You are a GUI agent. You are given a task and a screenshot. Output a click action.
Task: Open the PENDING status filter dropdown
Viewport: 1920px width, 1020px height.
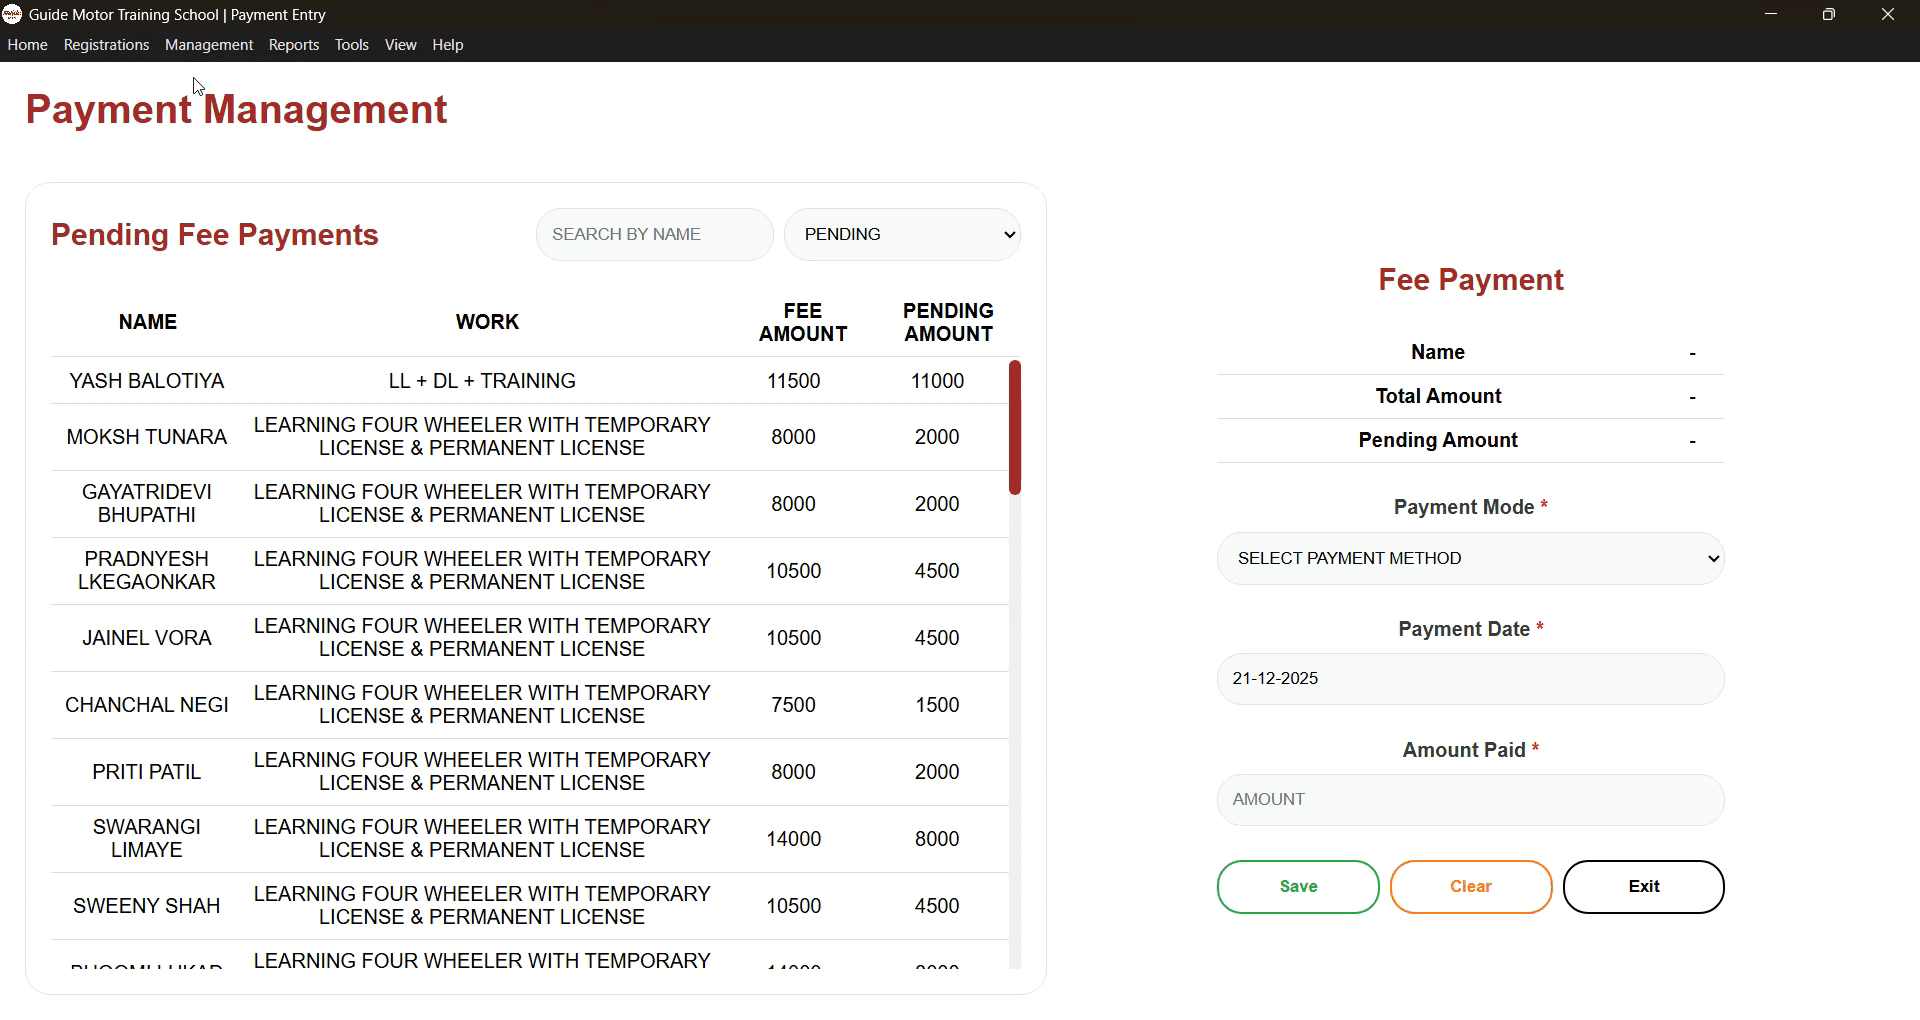point(901,234)
